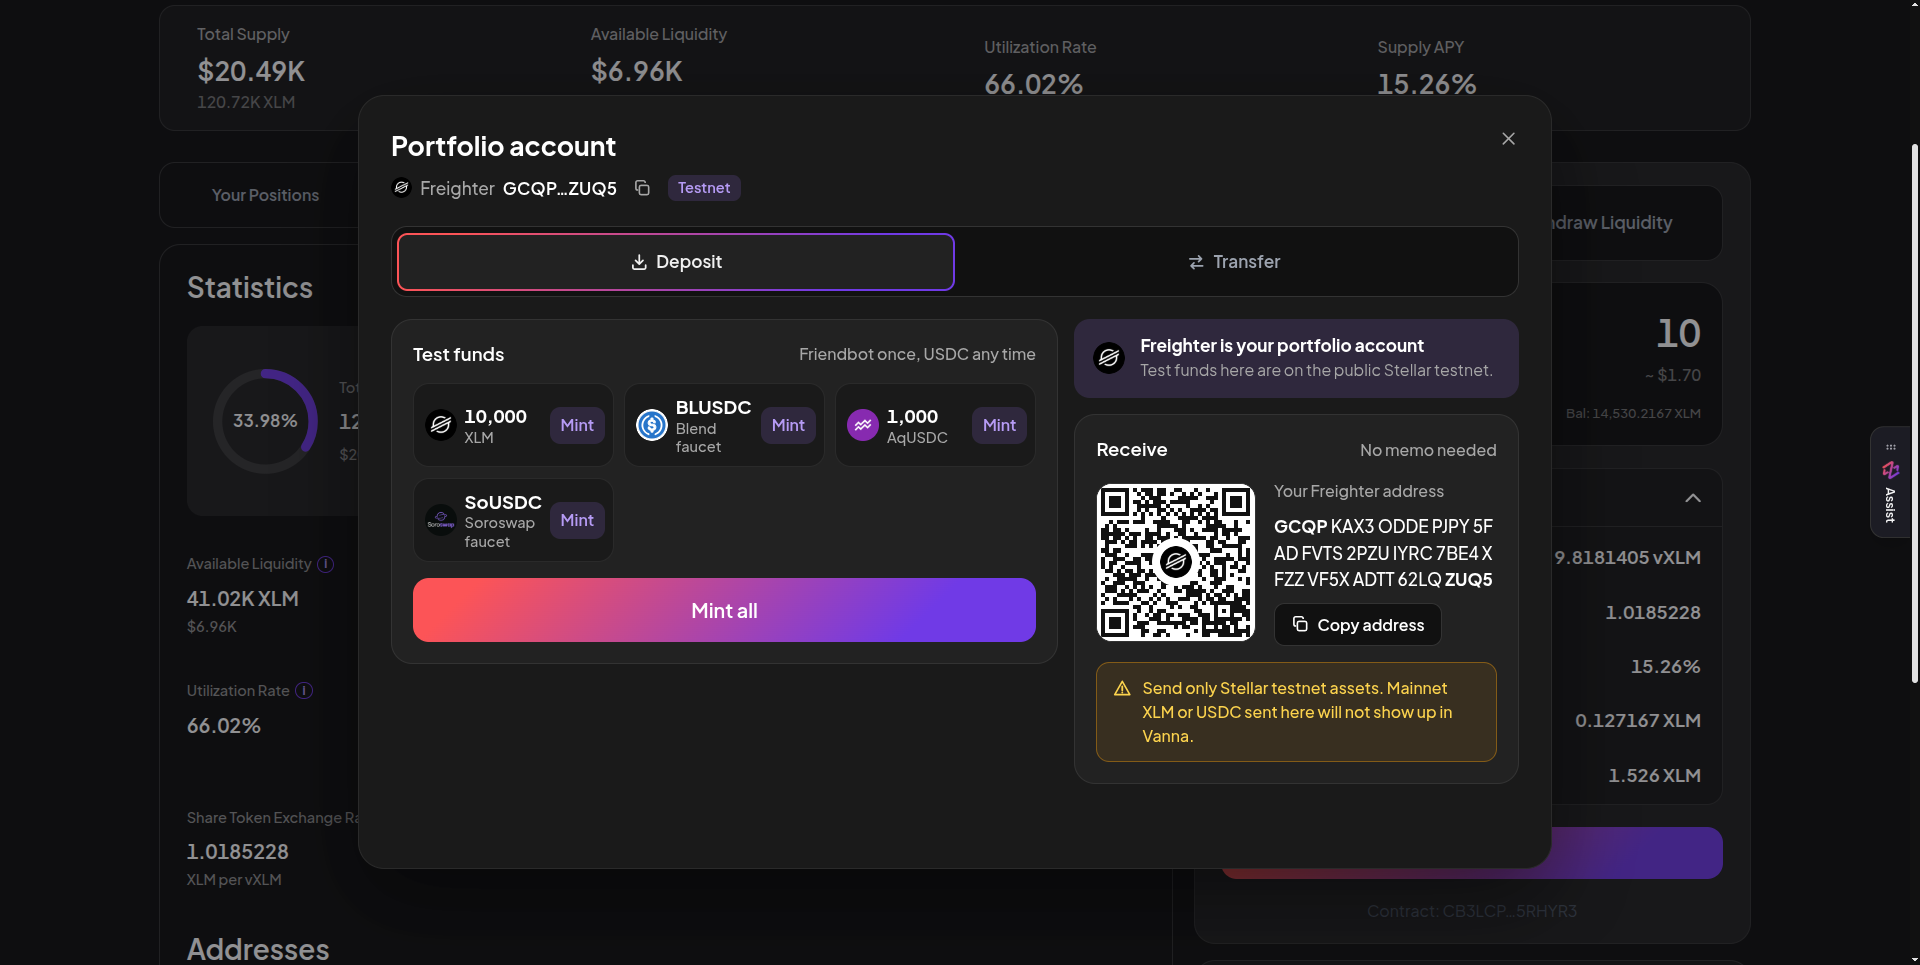Click the Freighter QR code
Viewport: 1920px width, 965px height.
point(1176,562)
